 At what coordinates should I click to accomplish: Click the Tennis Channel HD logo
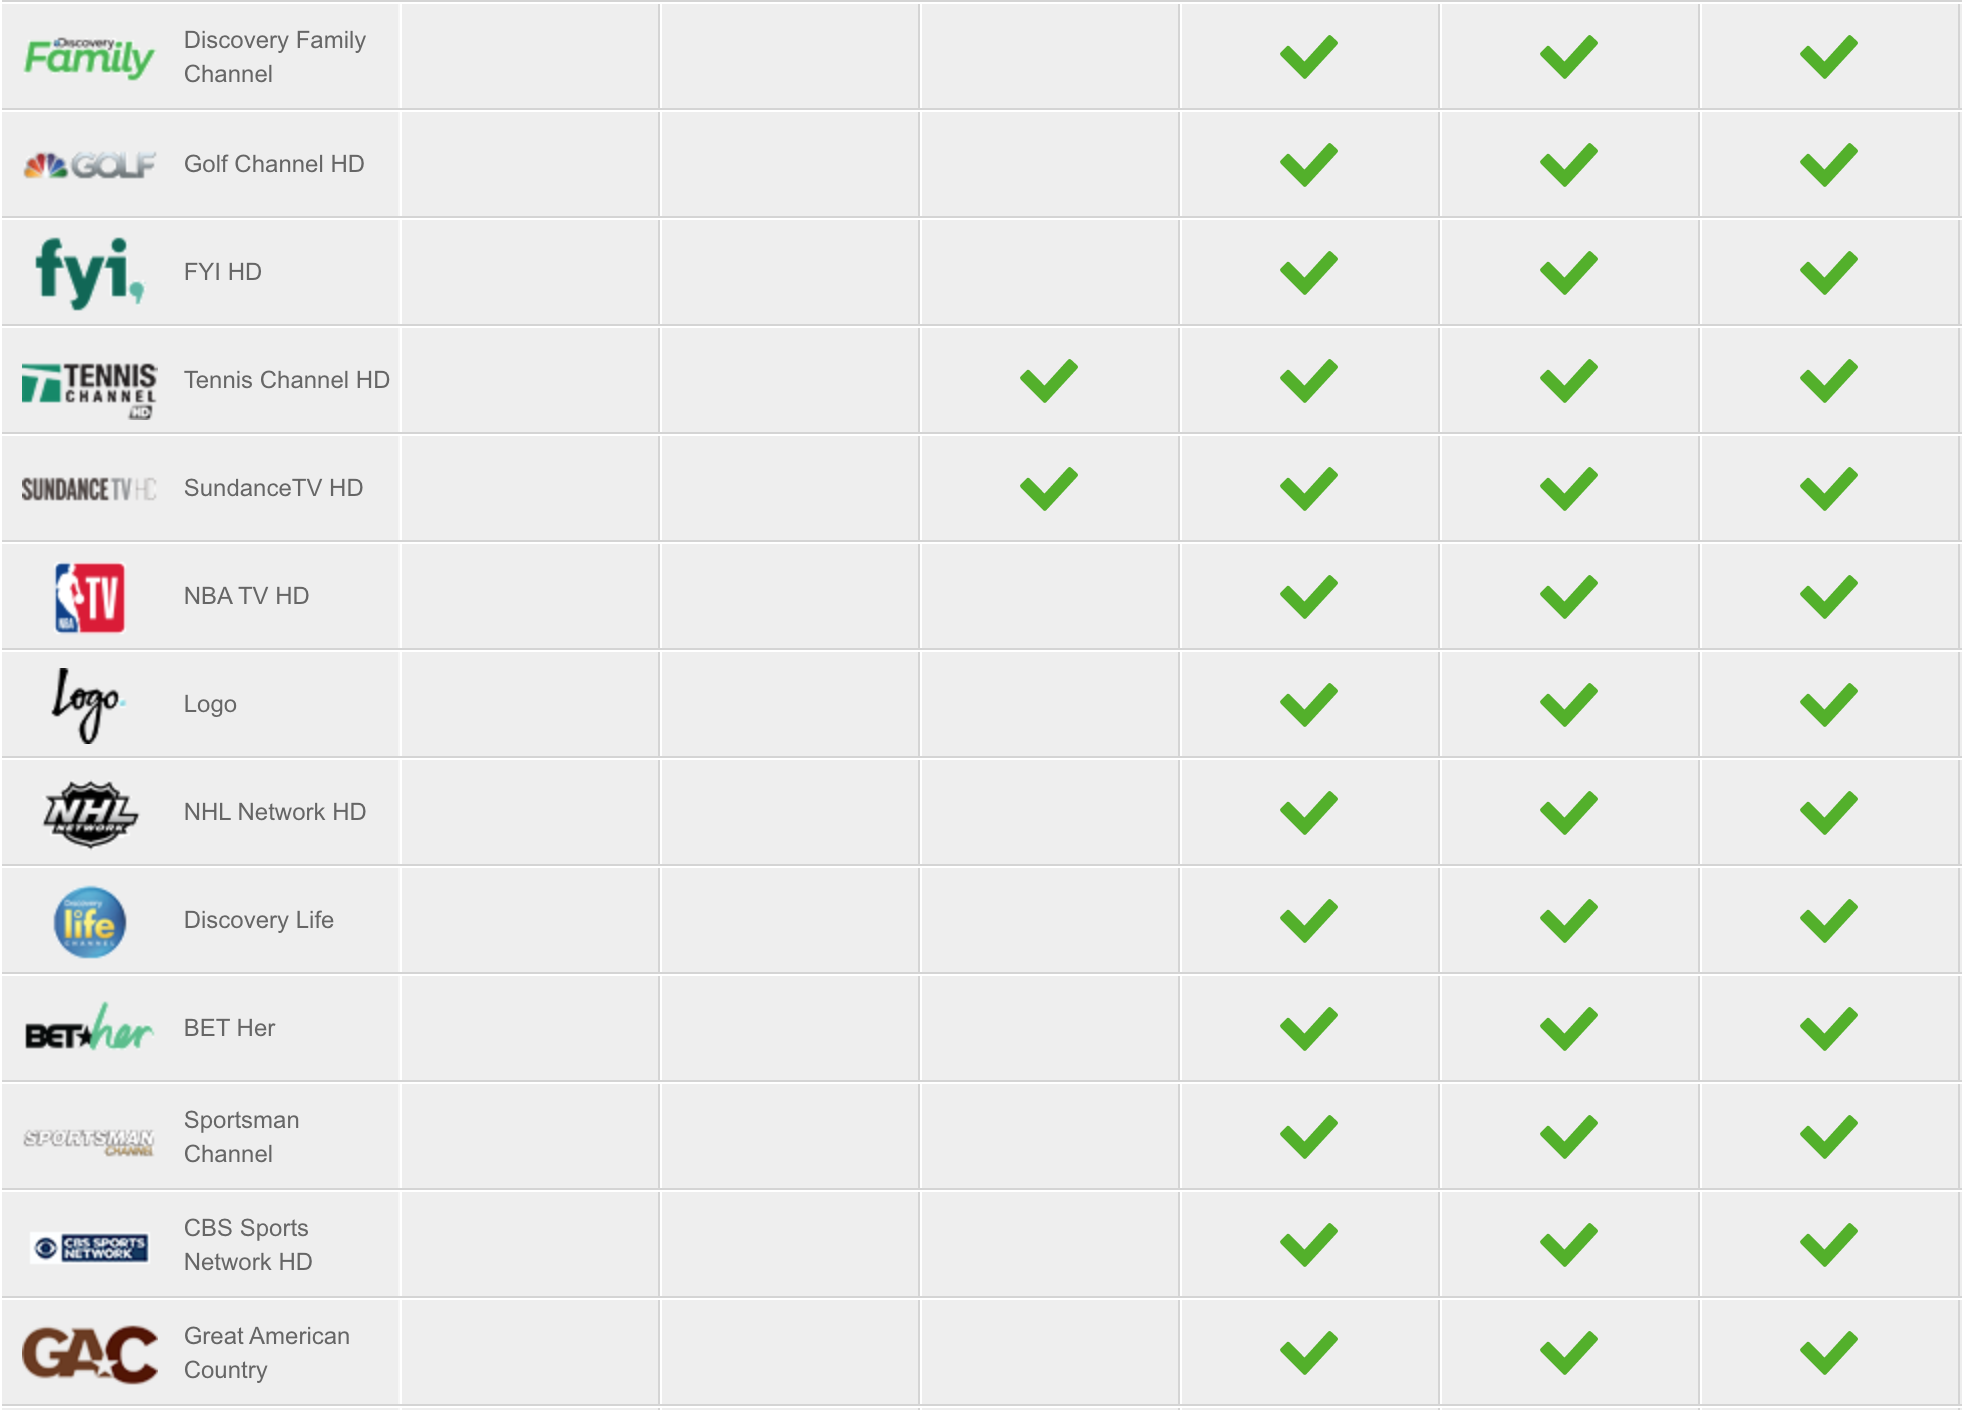89,389
